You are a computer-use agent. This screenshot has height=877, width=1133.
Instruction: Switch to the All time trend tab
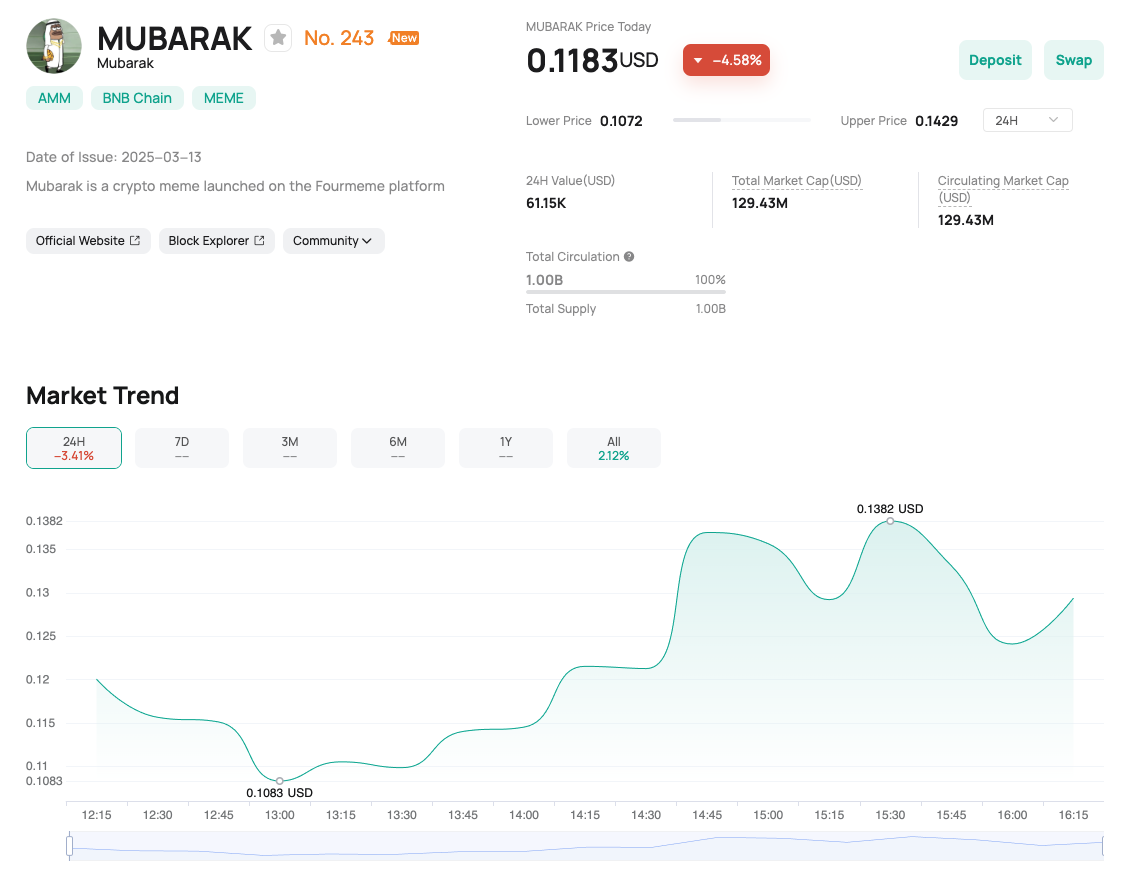coord(613,448)
